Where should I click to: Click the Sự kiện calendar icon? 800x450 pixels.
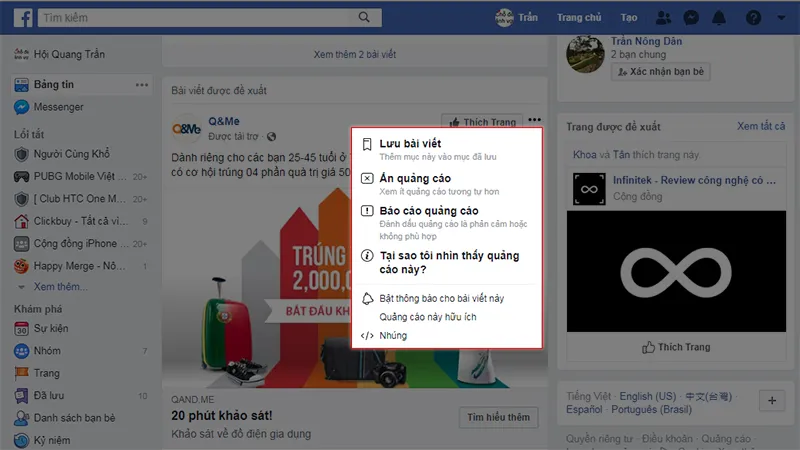pyautogui.click(x=21, y=329)
